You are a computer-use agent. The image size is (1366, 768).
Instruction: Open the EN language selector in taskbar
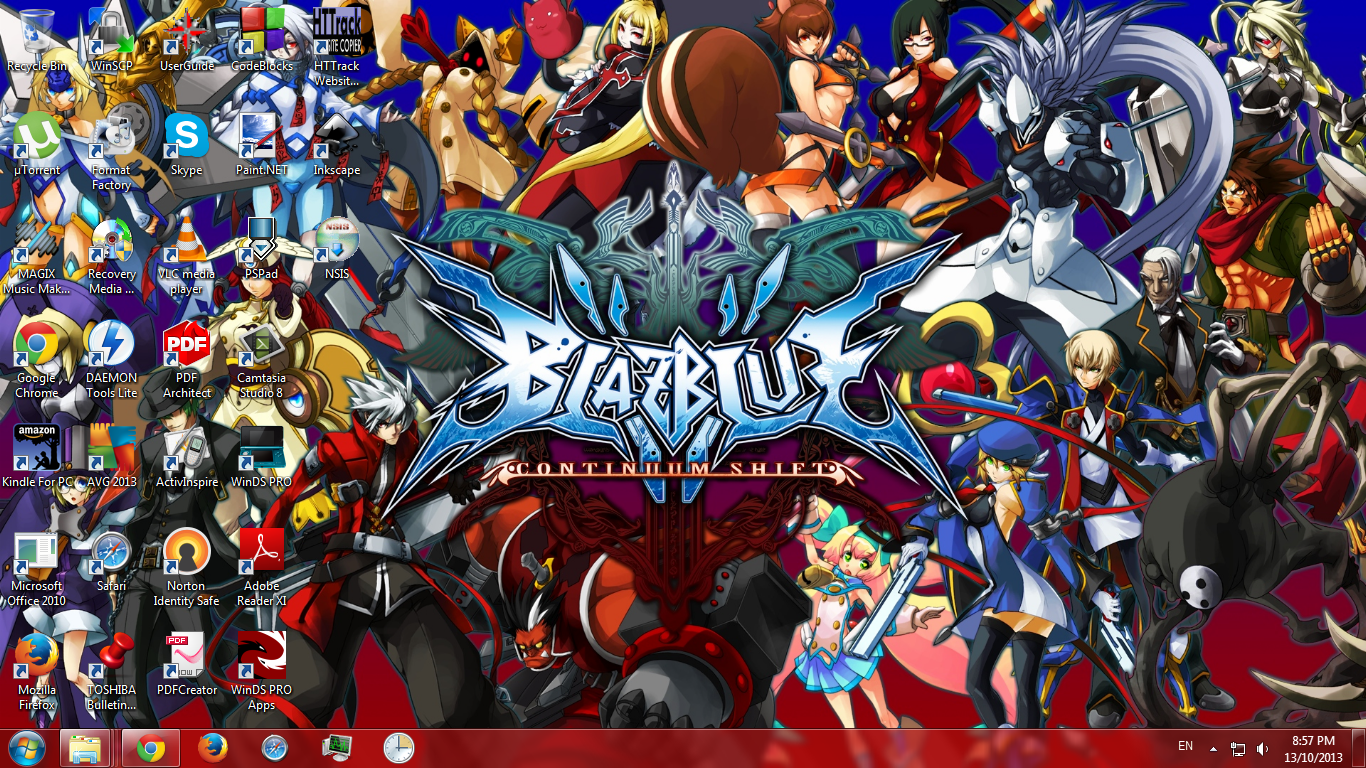pos(1185,746)
